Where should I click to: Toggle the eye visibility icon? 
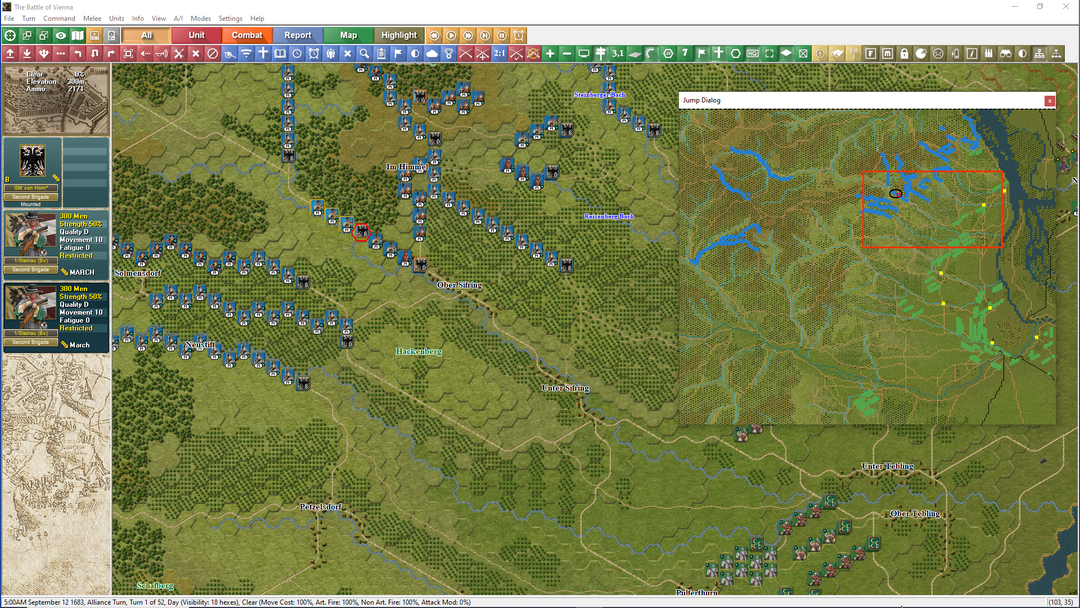click(61, 35)
